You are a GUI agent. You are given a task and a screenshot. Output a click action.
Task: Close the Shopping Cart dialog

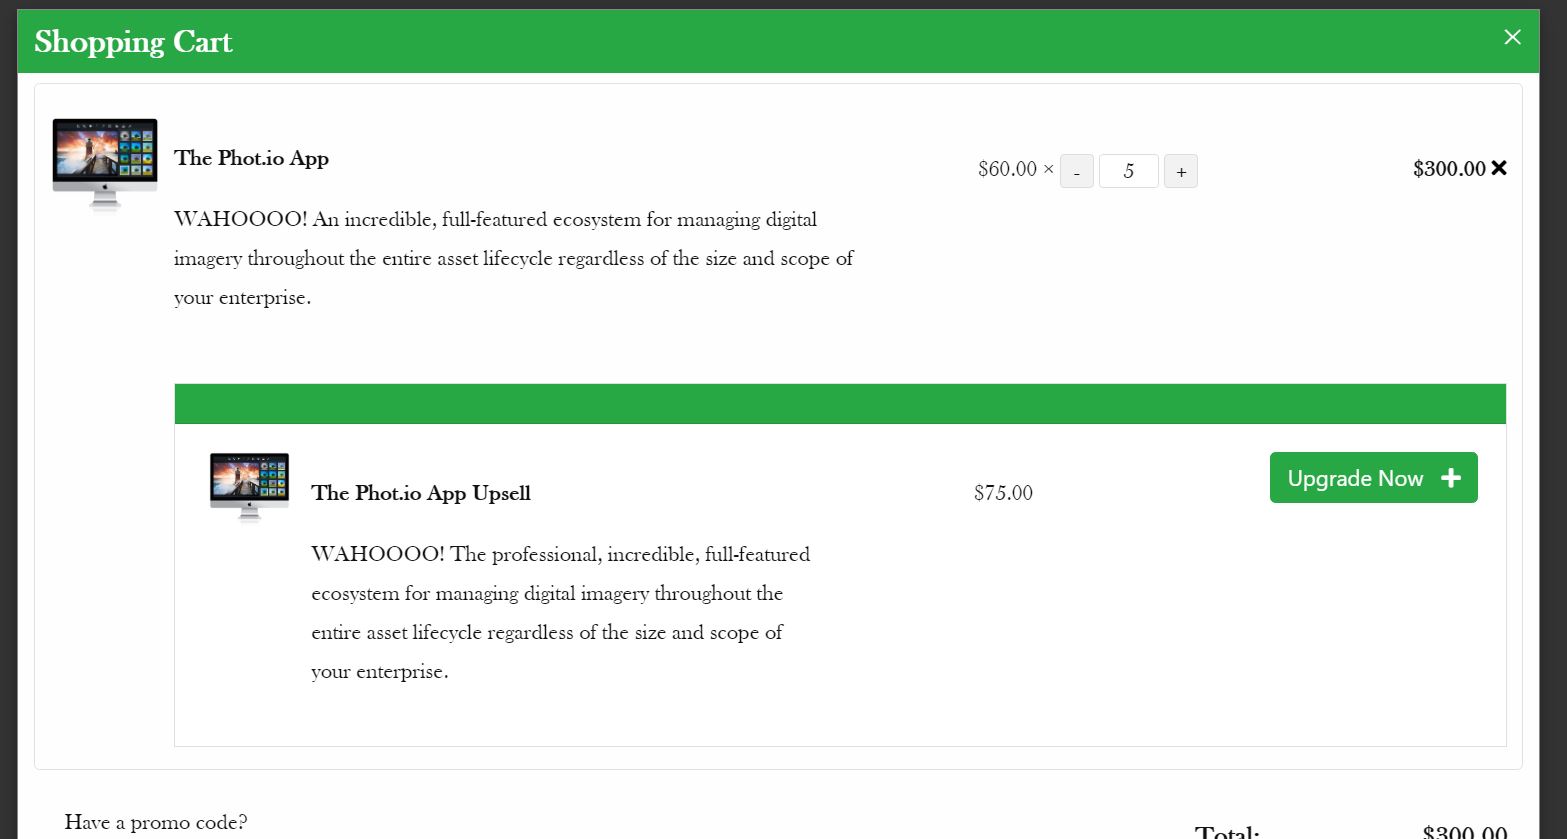(x=1512, y=37)
